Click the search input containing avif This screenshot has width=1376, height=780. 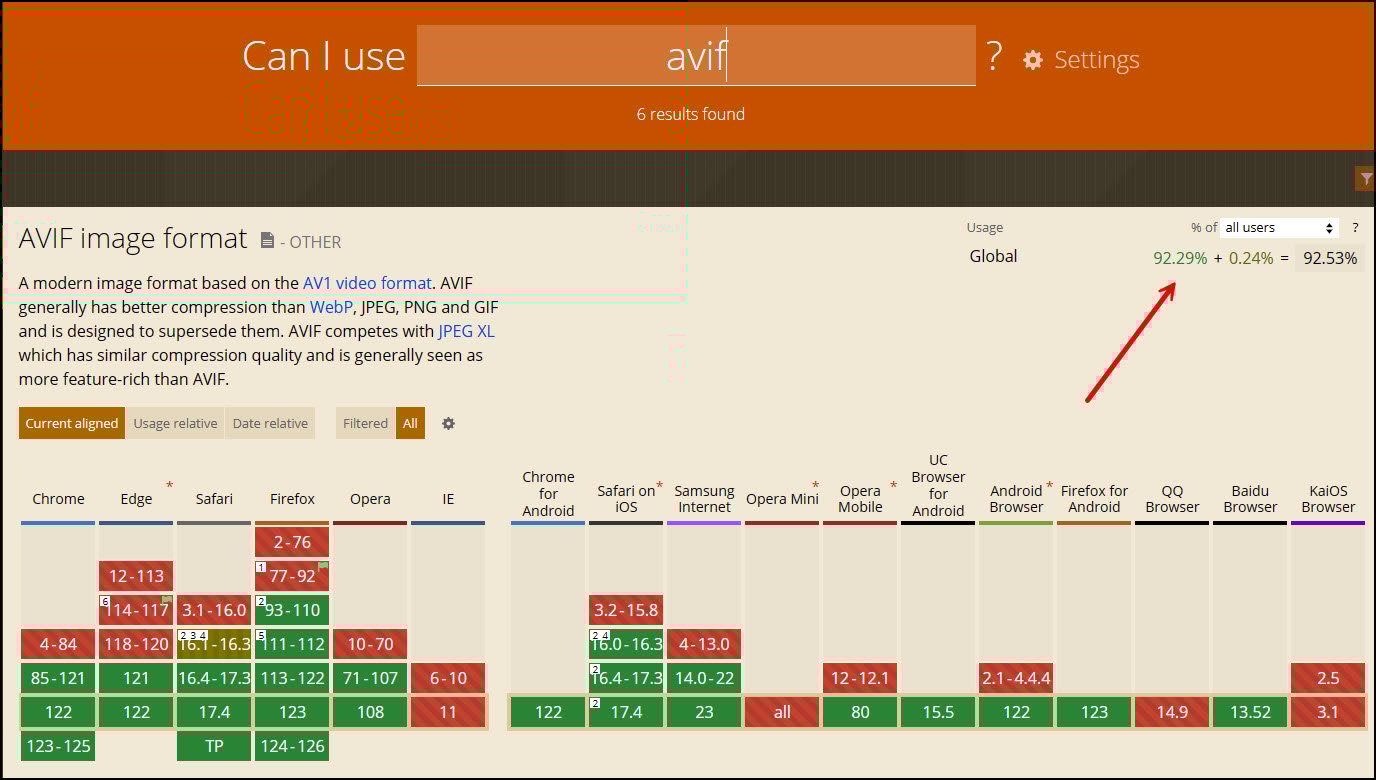pyautogui.click(x=696, y=55)
